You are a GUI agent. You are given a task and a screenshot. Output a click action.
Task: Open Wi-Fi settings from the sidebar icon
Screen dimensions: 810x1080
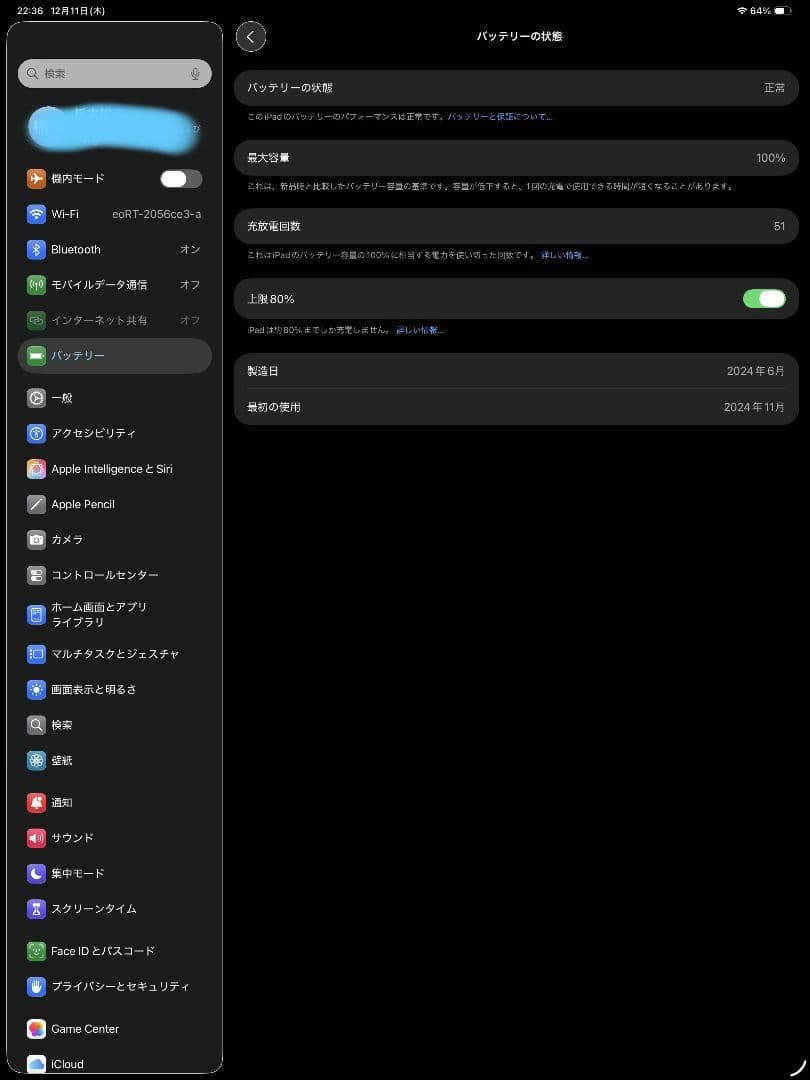pos(36,214)
